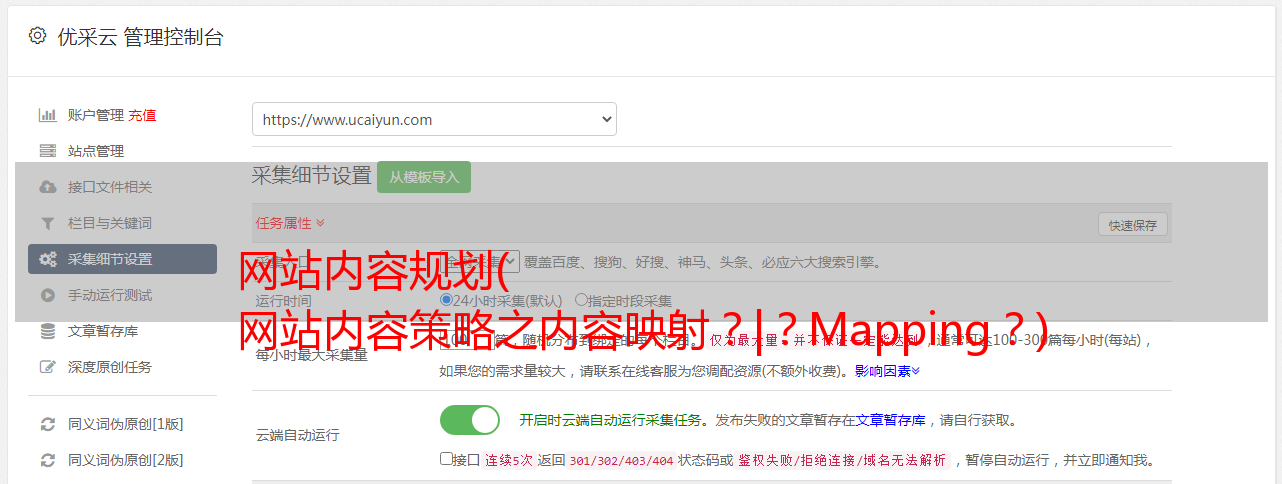The image size is (1282, 484).
Task: Click the edit icon beside 深度原创任务
Action: [47, 367]
